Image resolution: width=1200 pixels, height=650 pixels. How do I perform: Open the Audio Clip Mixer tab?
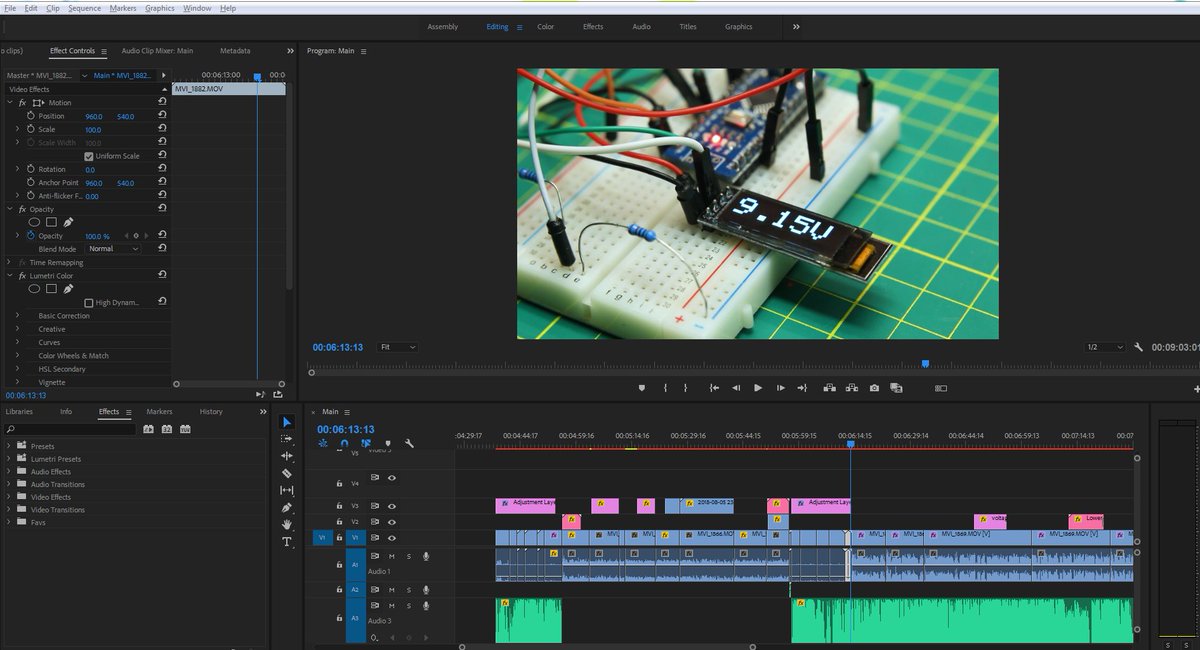coord(157,50)
